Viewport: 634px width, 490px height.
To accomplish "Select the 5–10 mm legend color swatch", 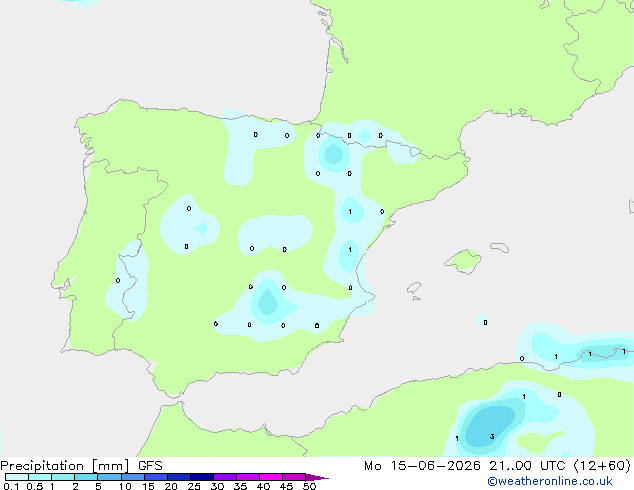I will coord(109,477).
